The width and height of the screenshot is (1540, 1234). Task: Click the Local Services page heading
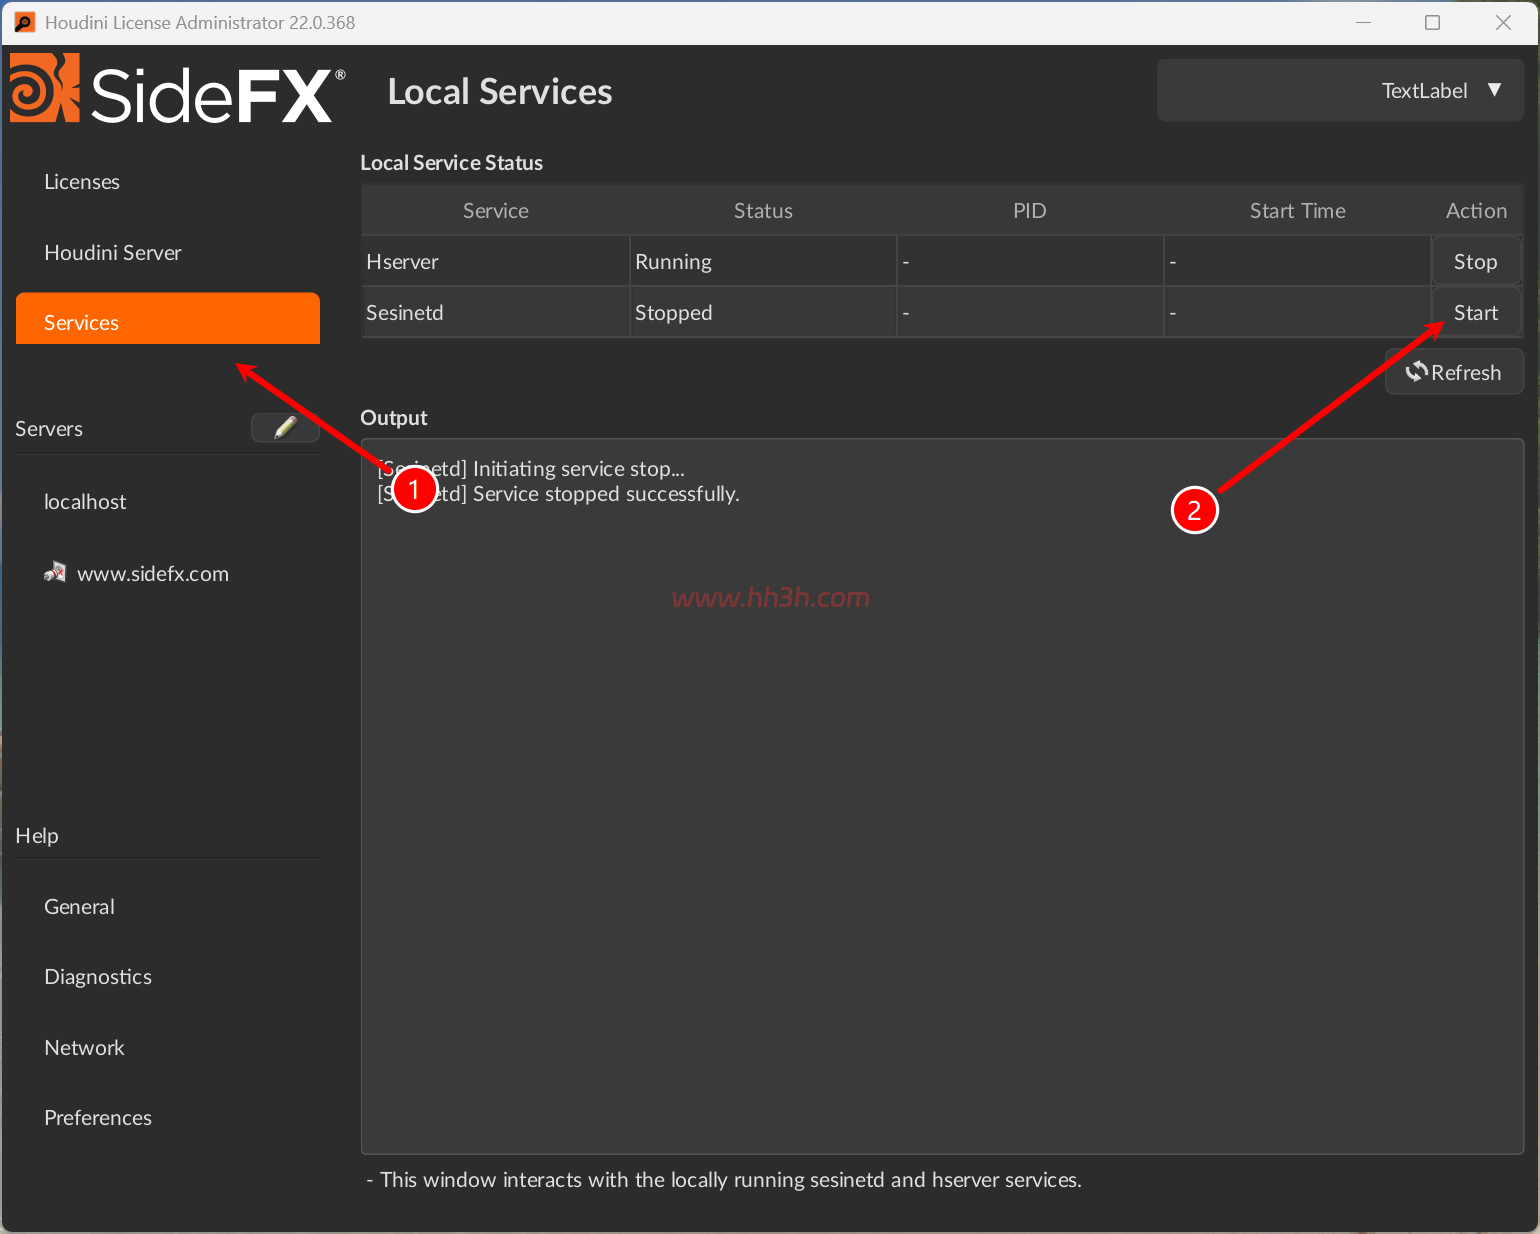coord(500,92)
